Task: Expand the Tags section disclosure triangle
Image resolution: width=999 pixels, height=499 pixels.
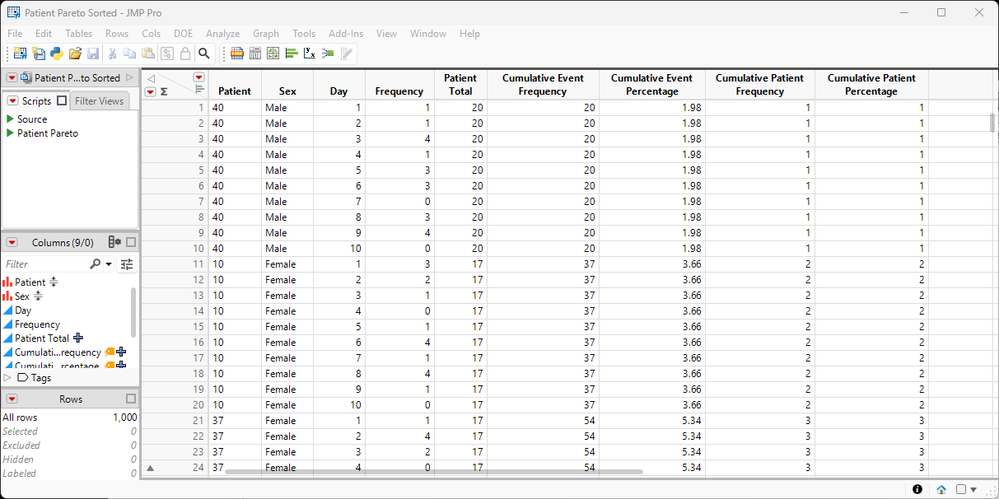Action: pos(7,378)
